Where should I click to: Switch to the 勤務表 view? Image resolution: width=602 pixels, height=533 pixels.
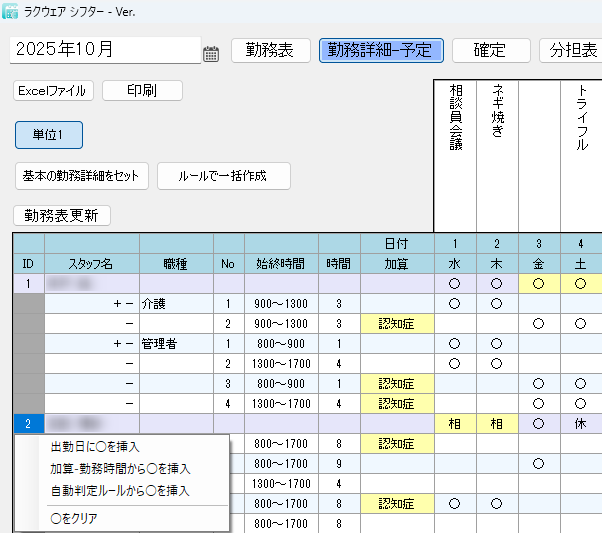[270, 51]
